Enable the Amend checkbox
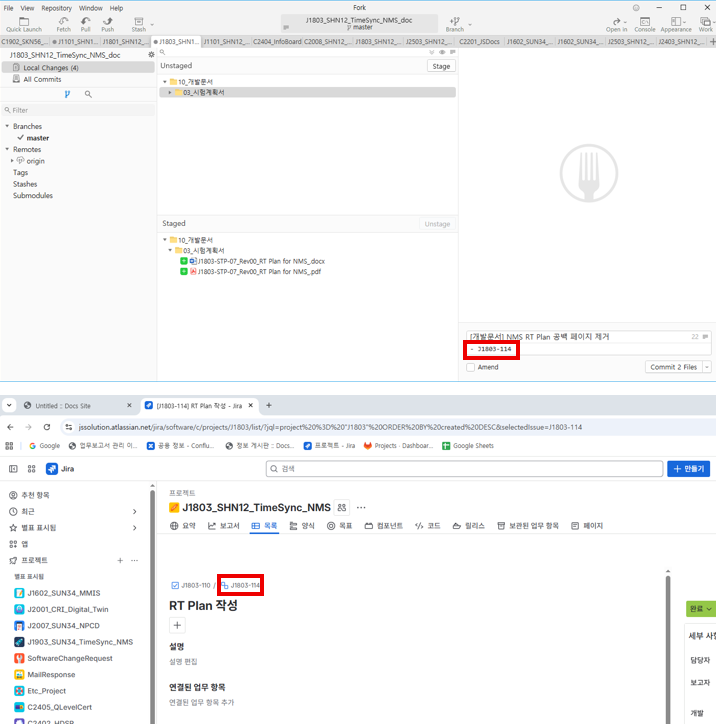 (x=471, y=367)
